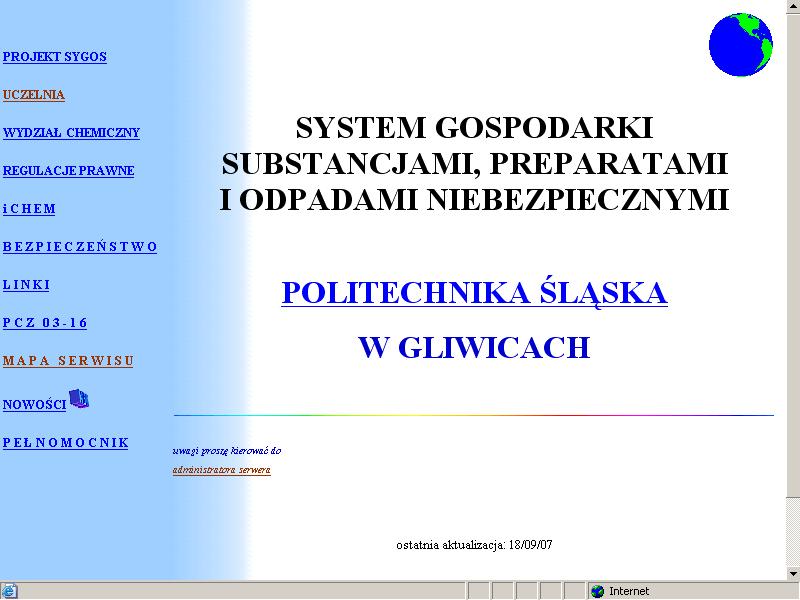Click the vertical scrollbar up arrow

(x=793, y=5)
